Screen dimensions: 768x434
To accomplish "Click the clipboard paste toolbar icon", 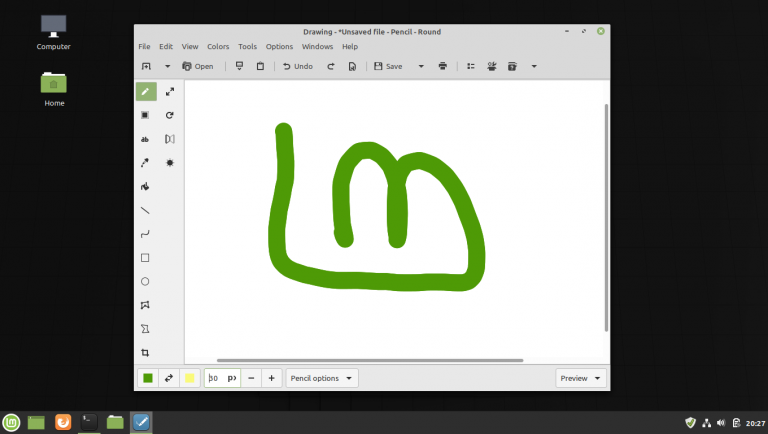I will tap(261, 66).
